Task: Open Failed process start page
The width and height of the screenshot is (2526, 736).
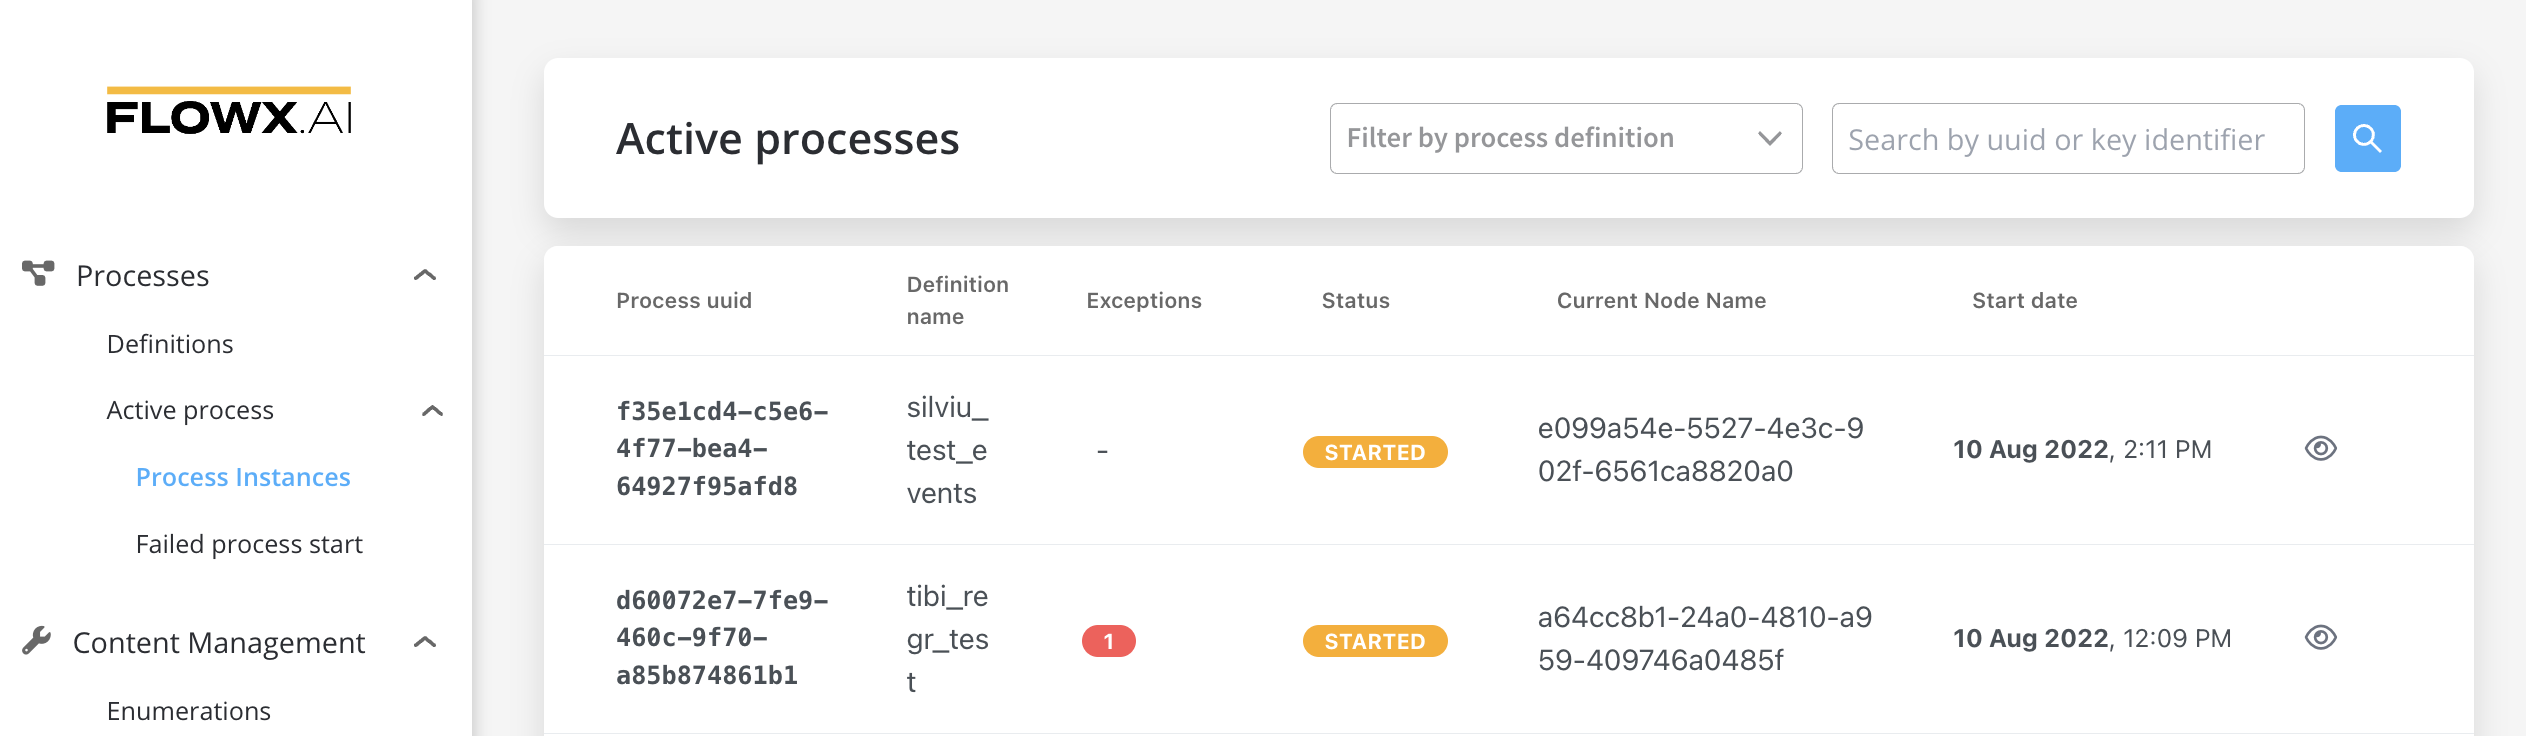Action: pos(249,544)
